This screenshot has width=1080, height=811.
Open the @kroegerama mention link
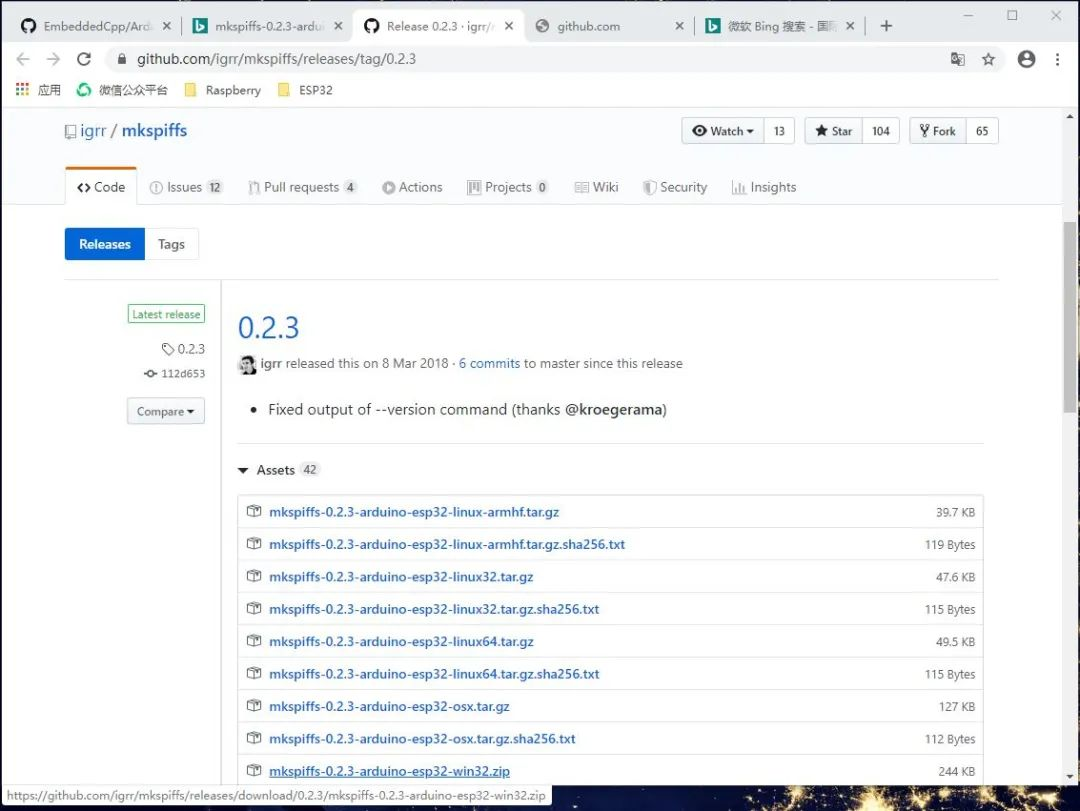click(x=615, y=409)
